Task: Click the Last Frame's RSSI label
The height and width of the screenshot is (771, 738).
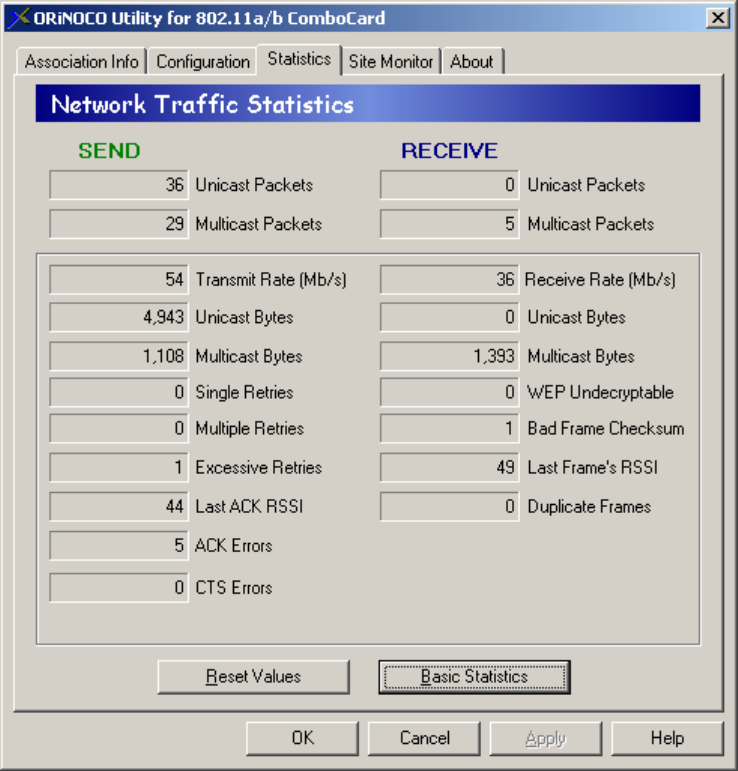Action: point(592,467)
